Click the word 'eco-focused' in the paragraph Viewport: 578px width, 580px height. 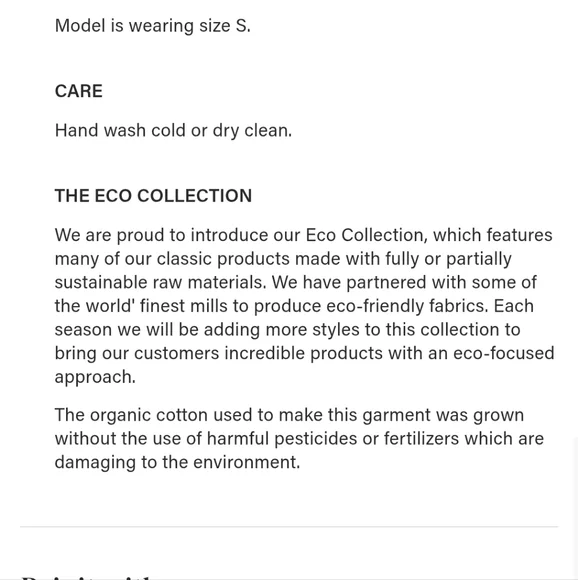[504, 353]
